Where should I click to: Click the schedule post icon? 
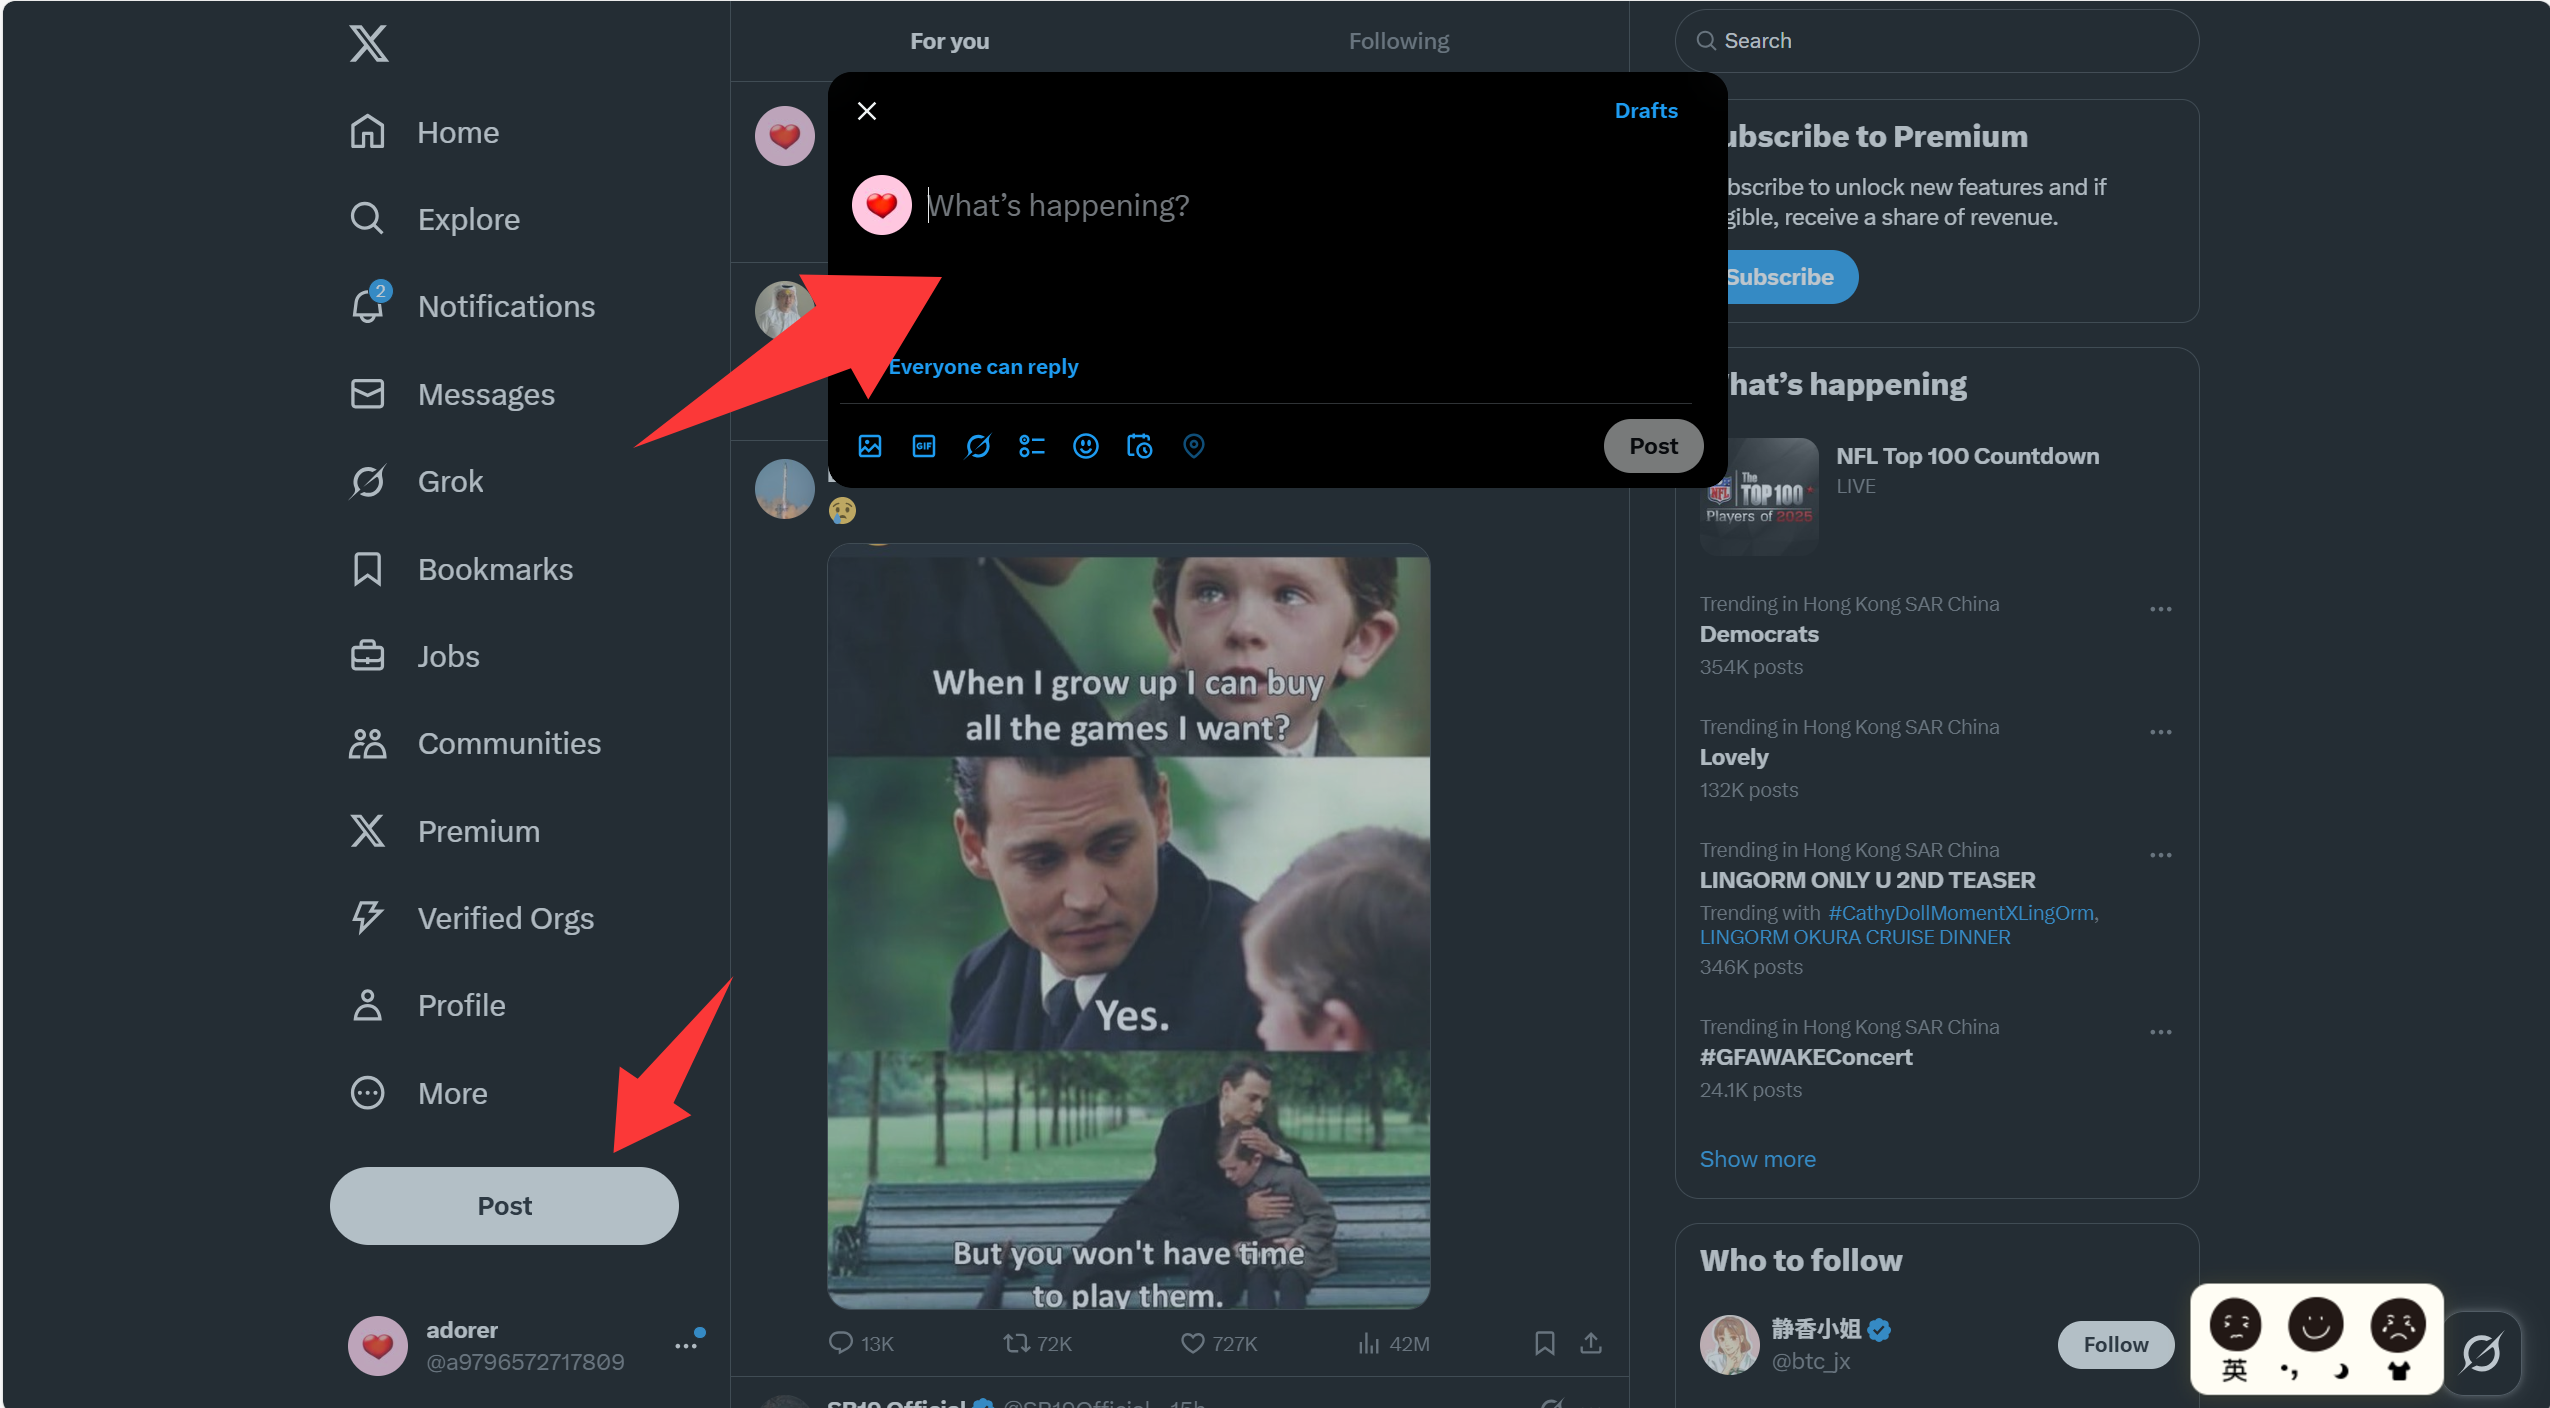tap(1139, 446)
